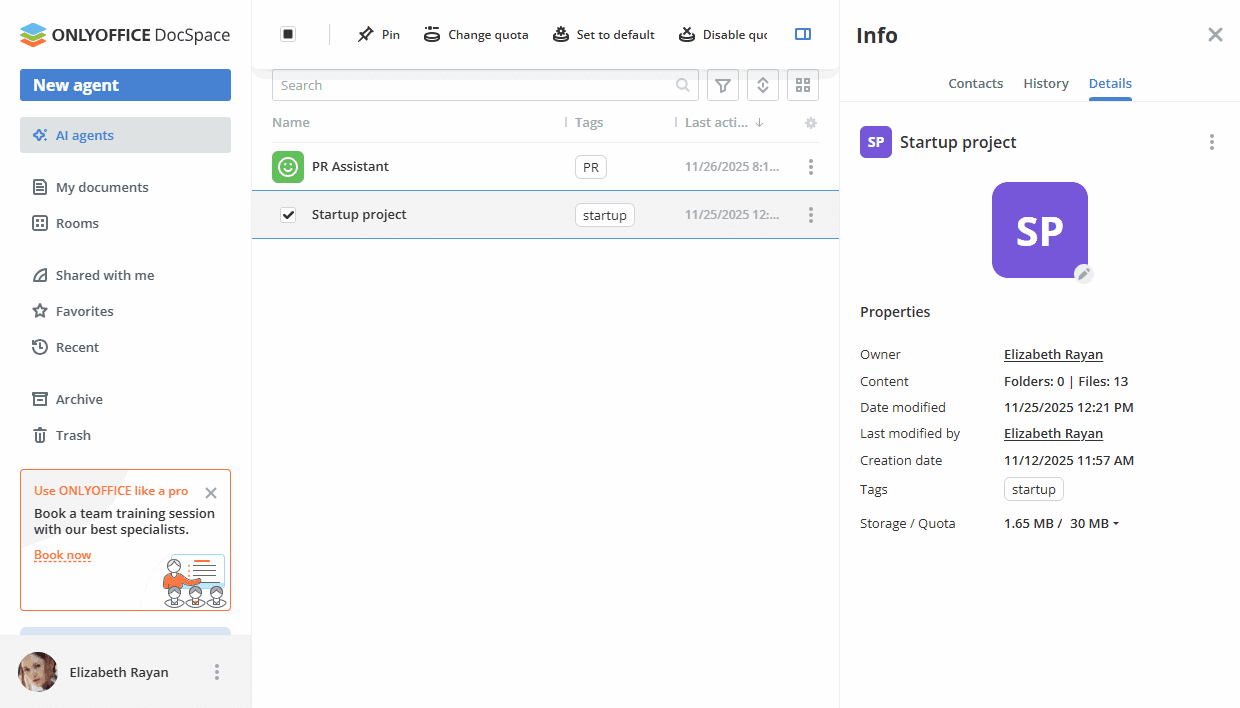The height and width of the screenshot is (708, 1240).
Task: Open user profile menu beside Elizabeth Rayan
Action: click(217, 672)
